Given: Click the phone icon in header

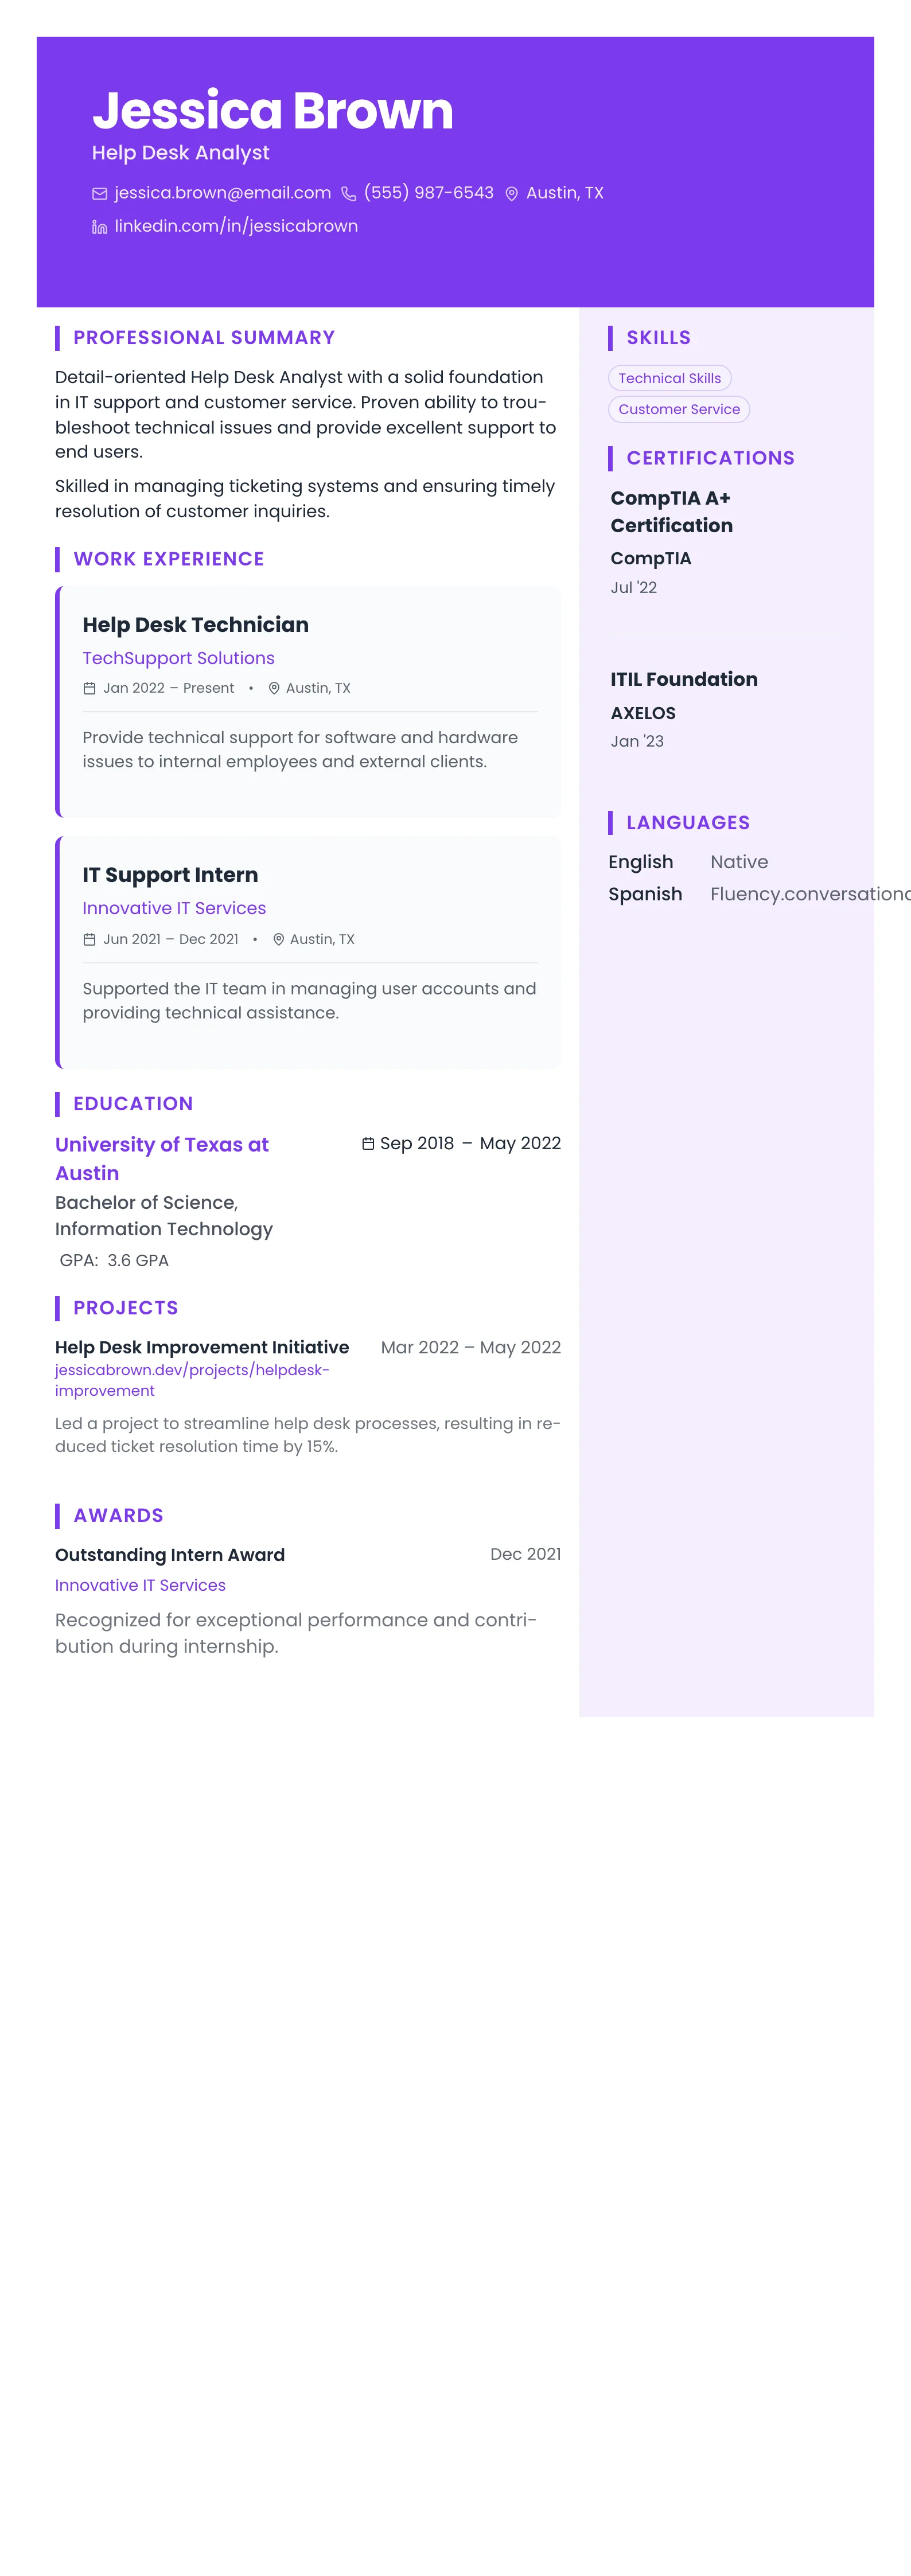Looking at the screenshot, I should point(349,194).
